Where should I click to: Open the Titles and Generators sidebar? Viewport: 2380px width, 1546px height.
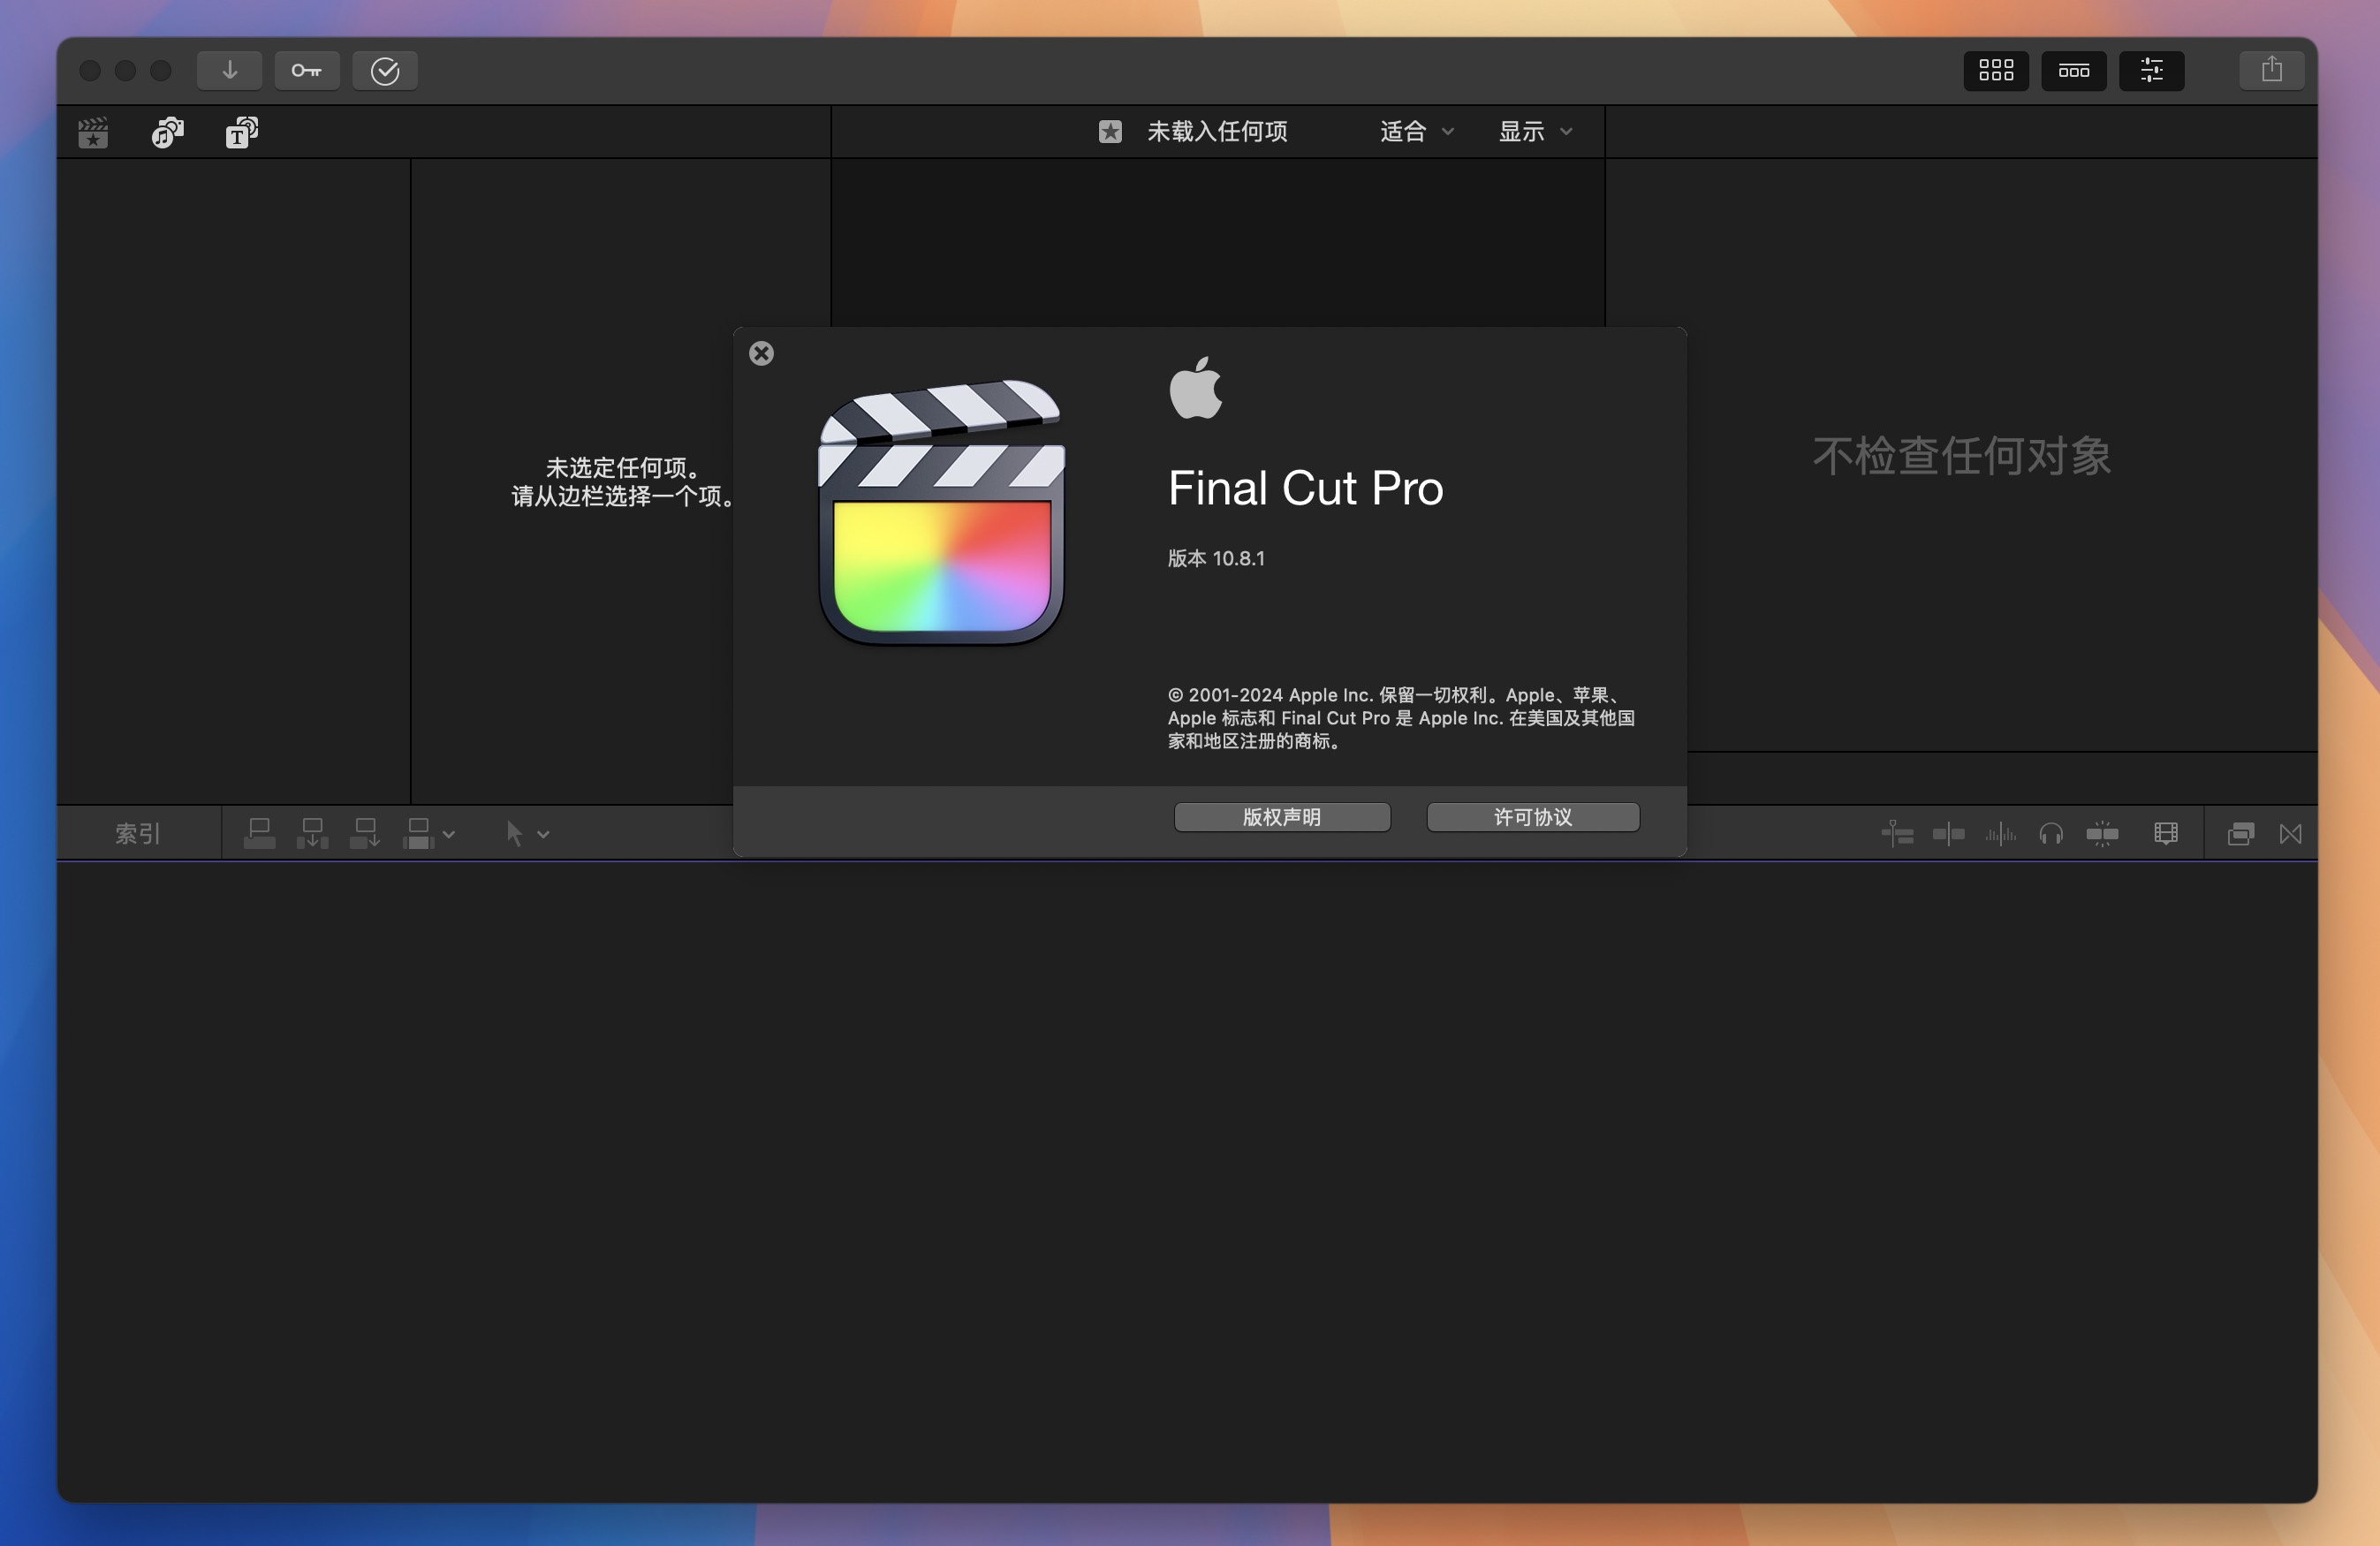coord(241,132)
